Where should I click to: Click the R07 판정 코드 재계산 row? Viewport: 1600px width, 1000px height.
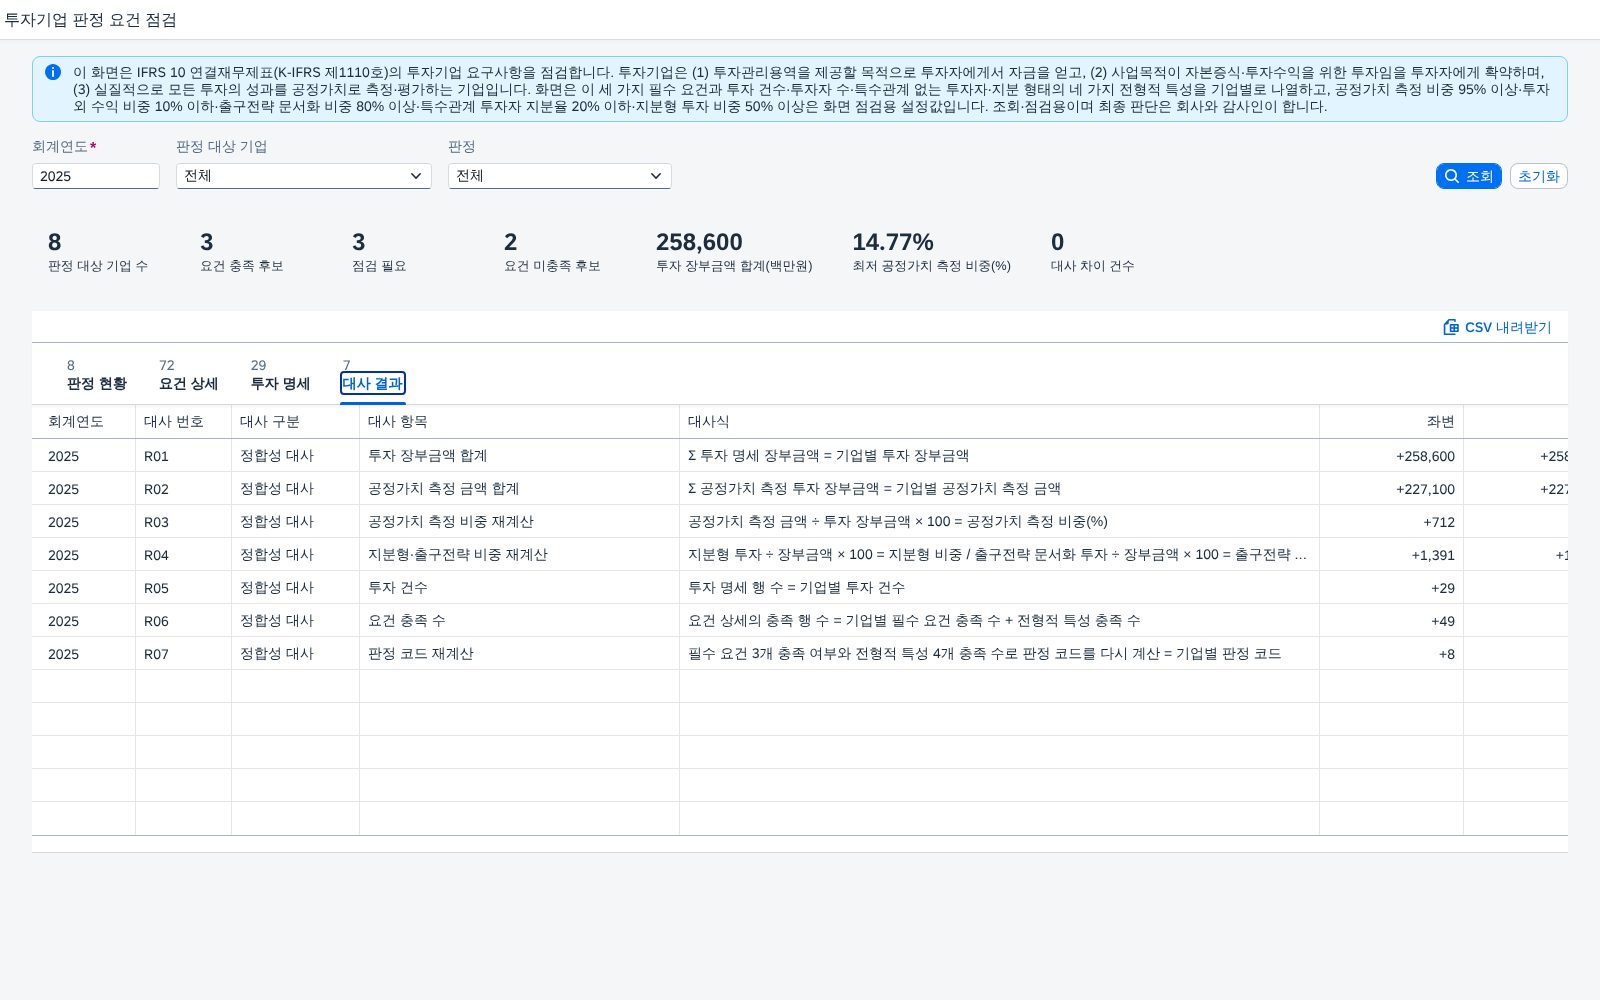(x=800, y=654)
